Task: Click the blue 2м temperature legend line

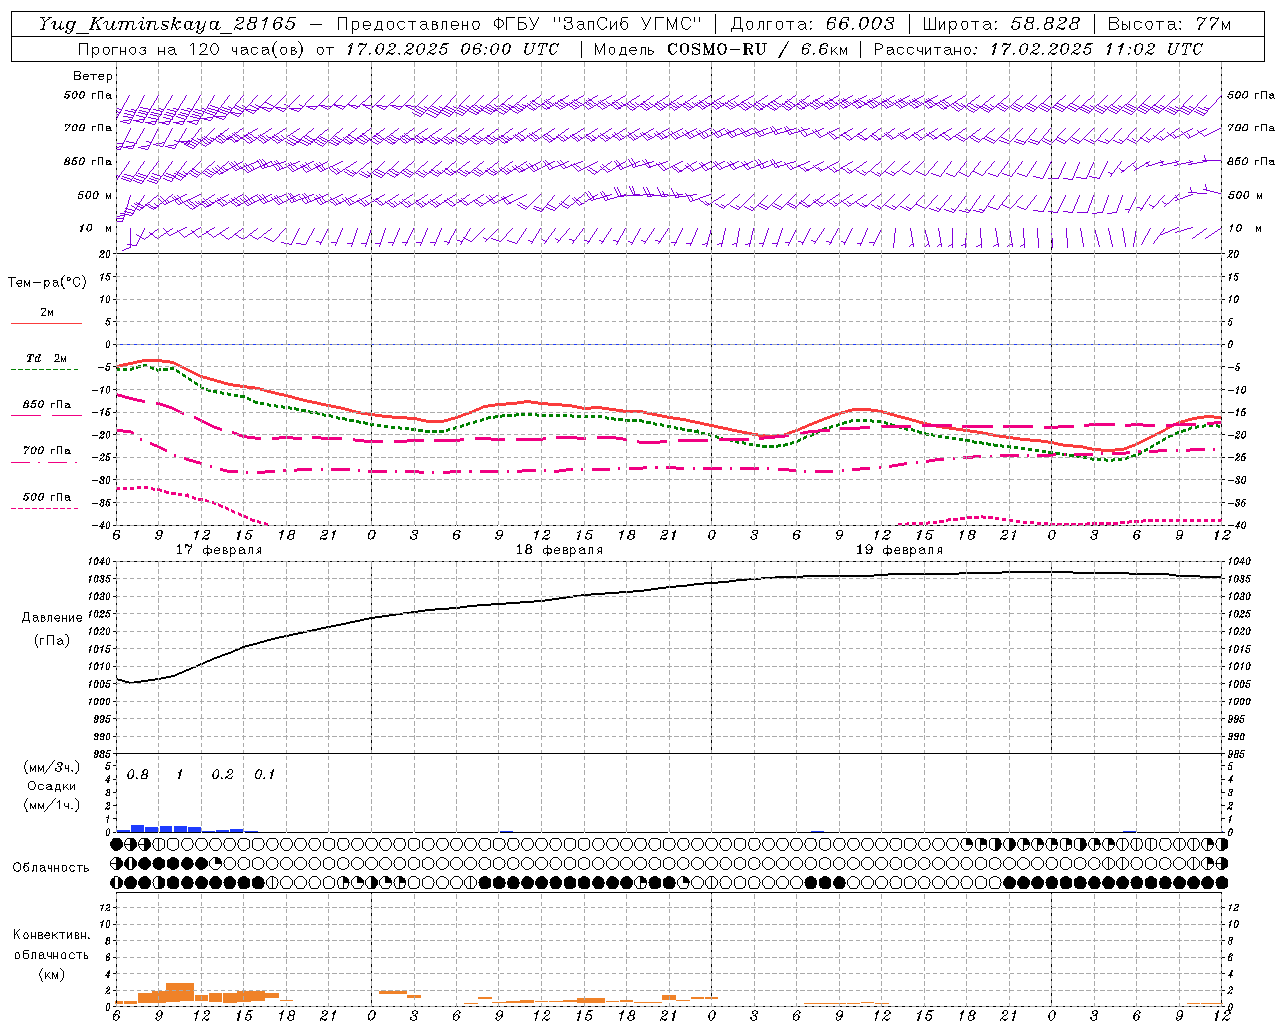Action: click(x=46, y=323)
